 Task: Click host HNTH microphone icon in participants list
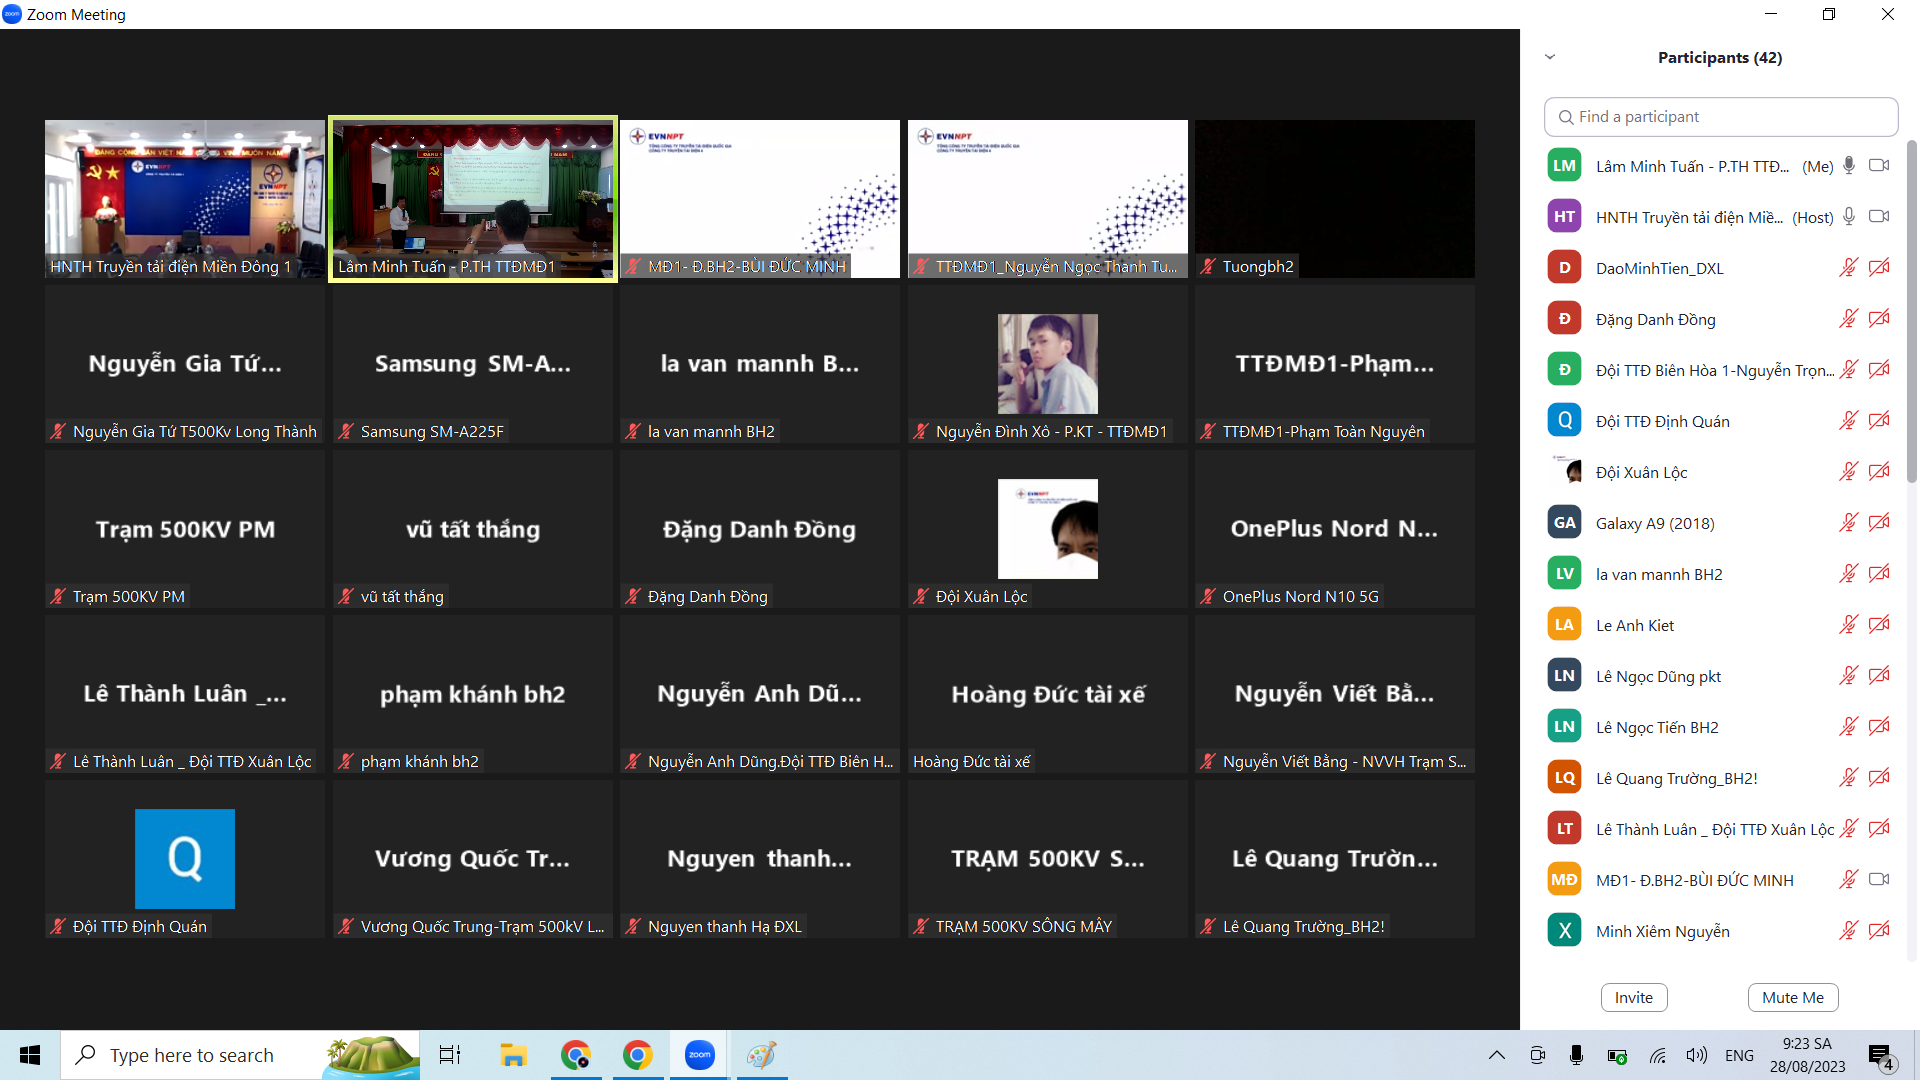[x=1849, y=217]
